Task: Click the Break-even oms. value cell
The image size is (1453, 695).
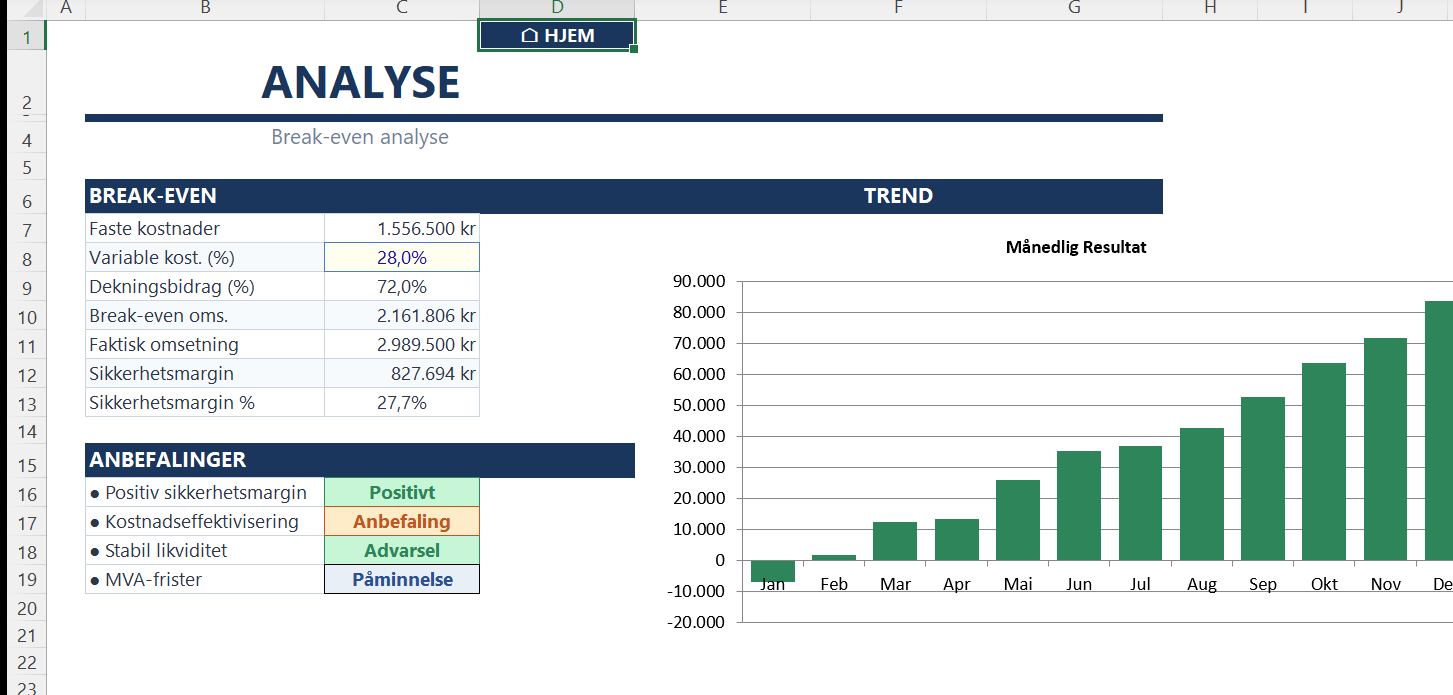Action: click(x=402, y=316)
